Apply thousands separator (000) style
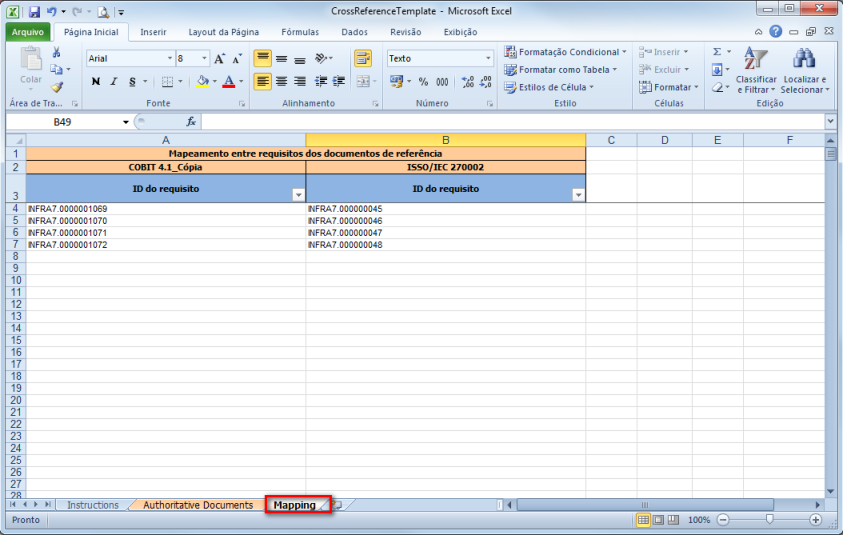 [442, 82]
